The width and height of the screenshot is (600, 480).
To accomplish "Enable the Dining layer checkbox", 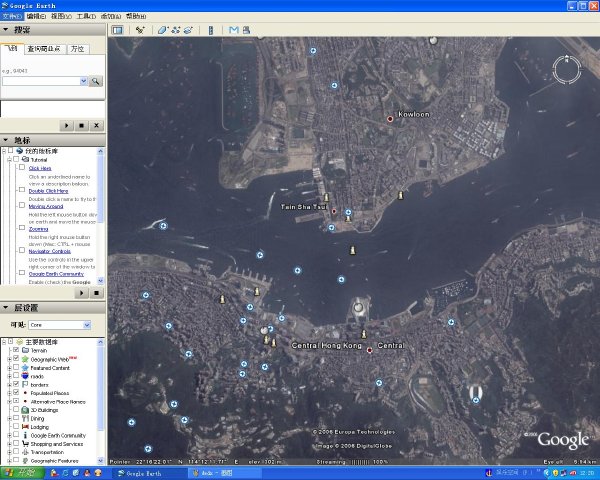I will click(x=16, y=418).
